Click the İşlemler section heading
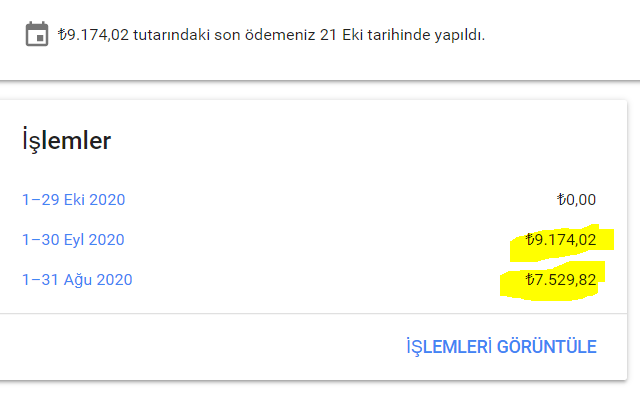The image size is (640, 393). point(66,140)
